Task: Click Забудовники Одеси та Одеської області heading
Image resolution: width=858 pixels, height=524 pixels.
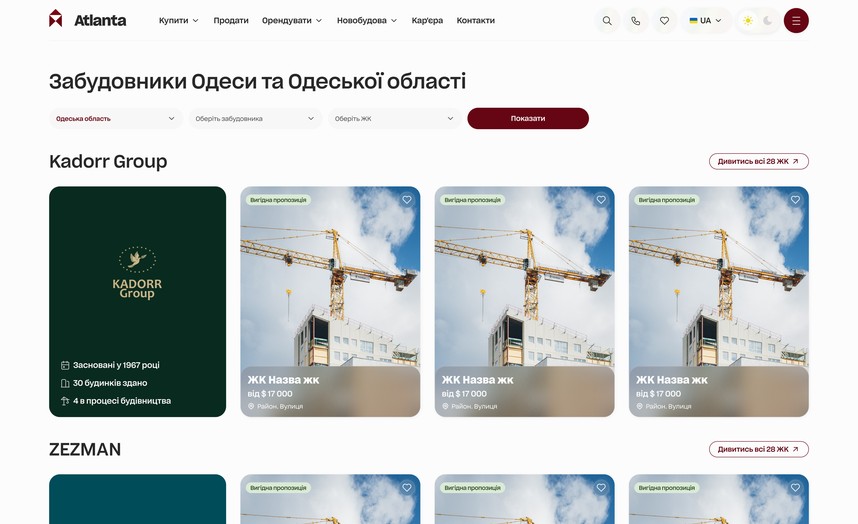Action: pos(258,81)
